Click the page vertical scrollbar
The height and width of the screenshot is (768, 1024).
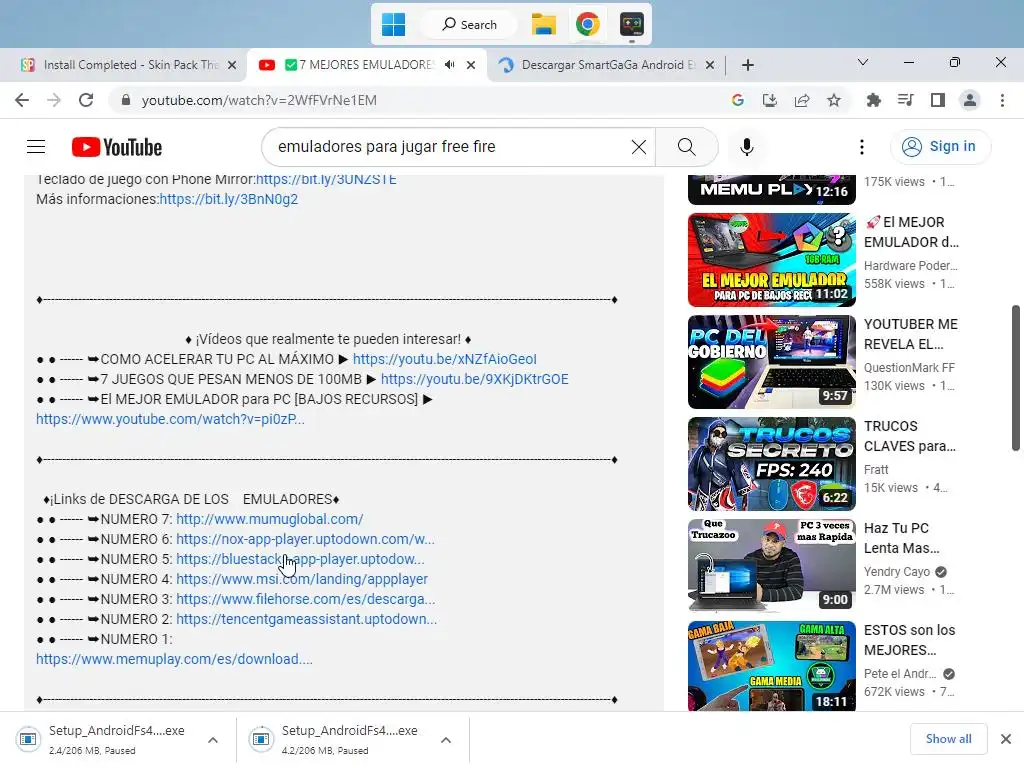[x=1016, y=377]
